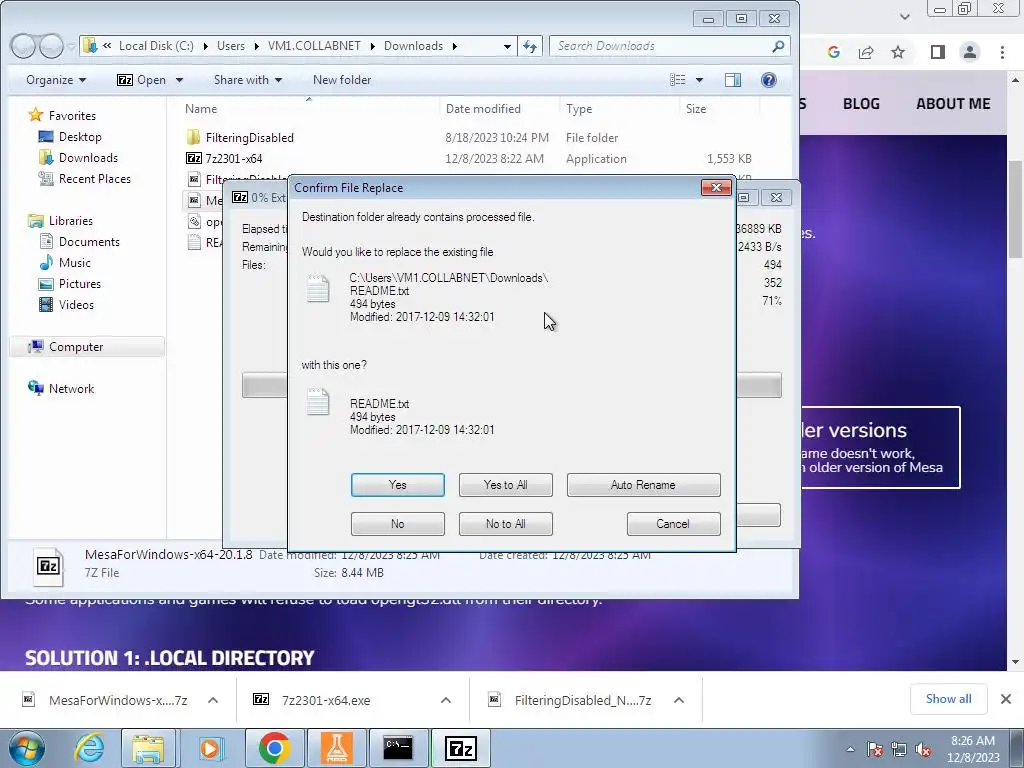
Task: Decline replacement with No button
Action: coord(397,524)
